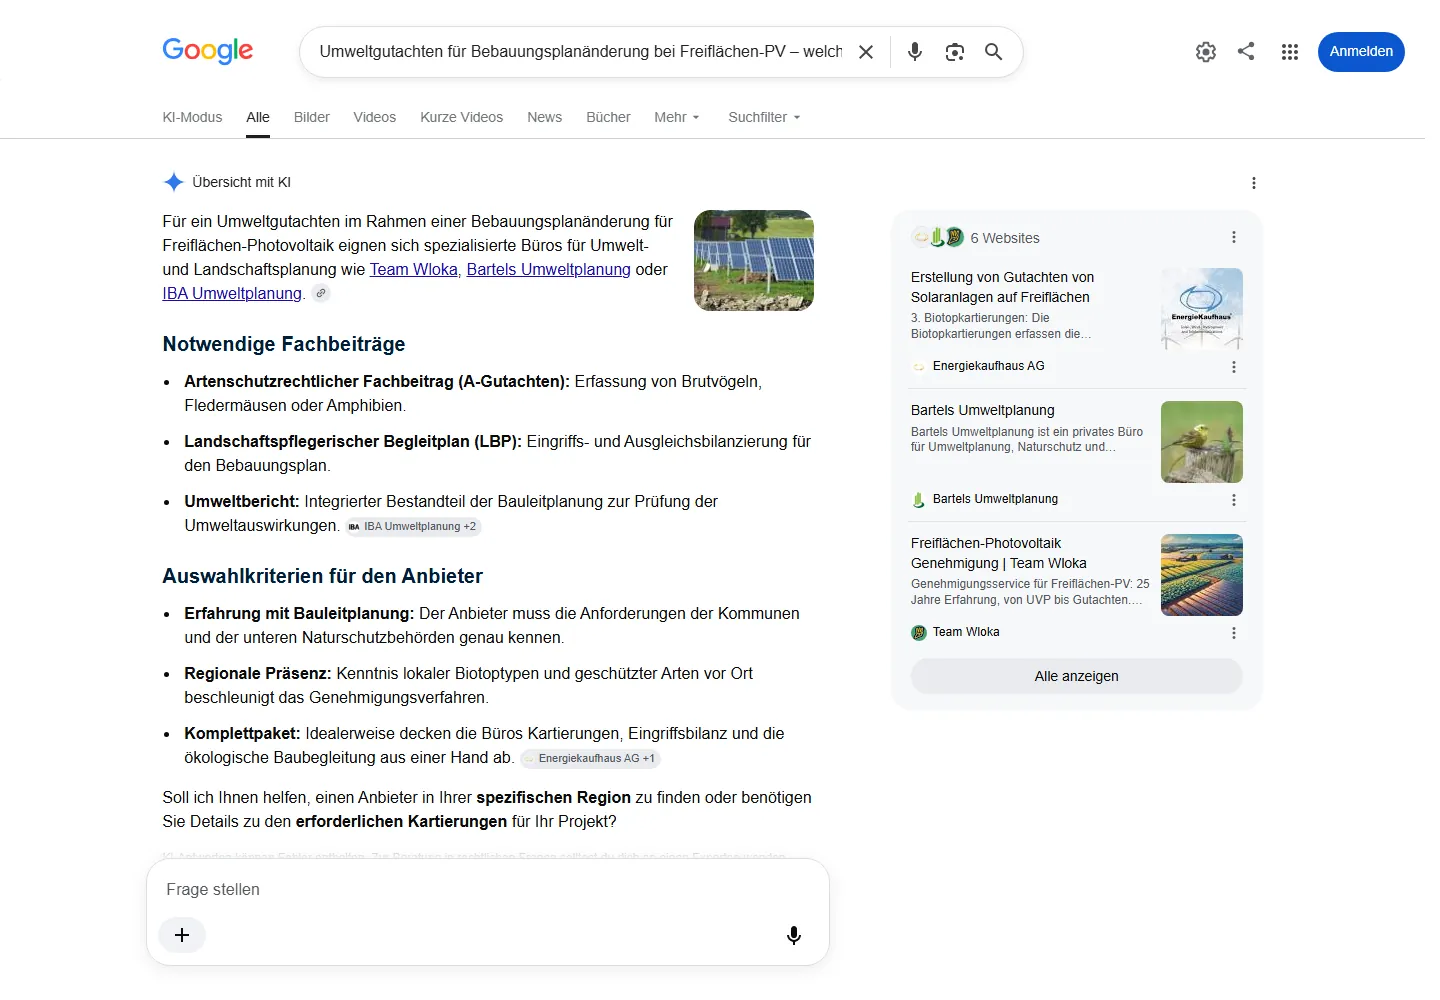The image size is (1440, 1000).
Task: Open the IBA Umweltplanung inline link
Action: point(232,293)
